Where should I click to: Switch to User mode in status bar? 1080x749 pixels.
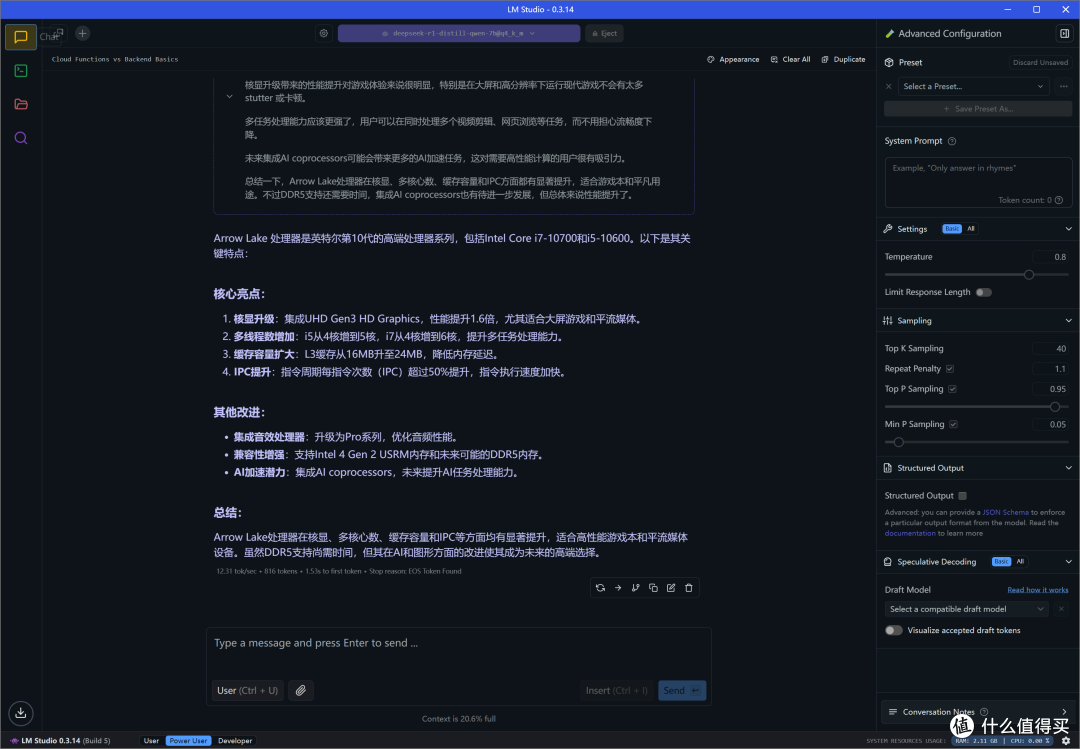tap(152, 741)
